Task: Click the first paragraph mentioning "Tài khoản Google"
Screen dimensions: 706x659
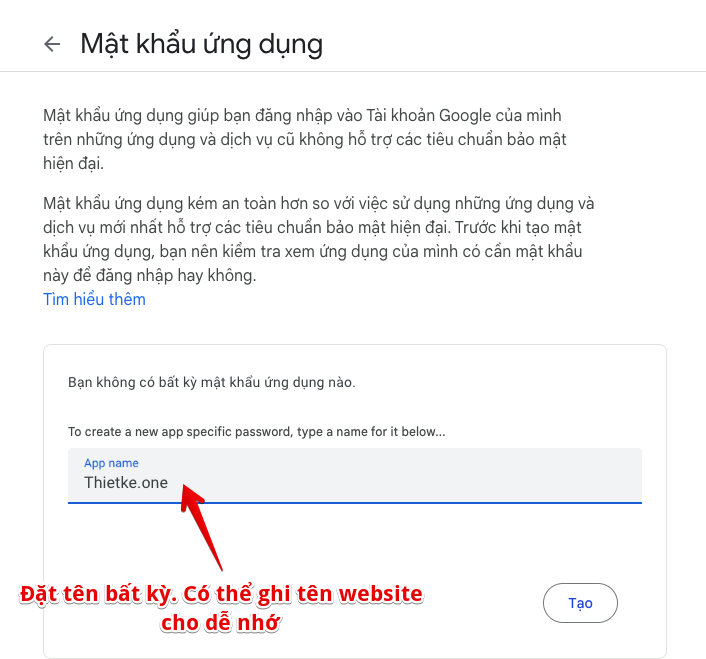Action: (x=304, y=140)
